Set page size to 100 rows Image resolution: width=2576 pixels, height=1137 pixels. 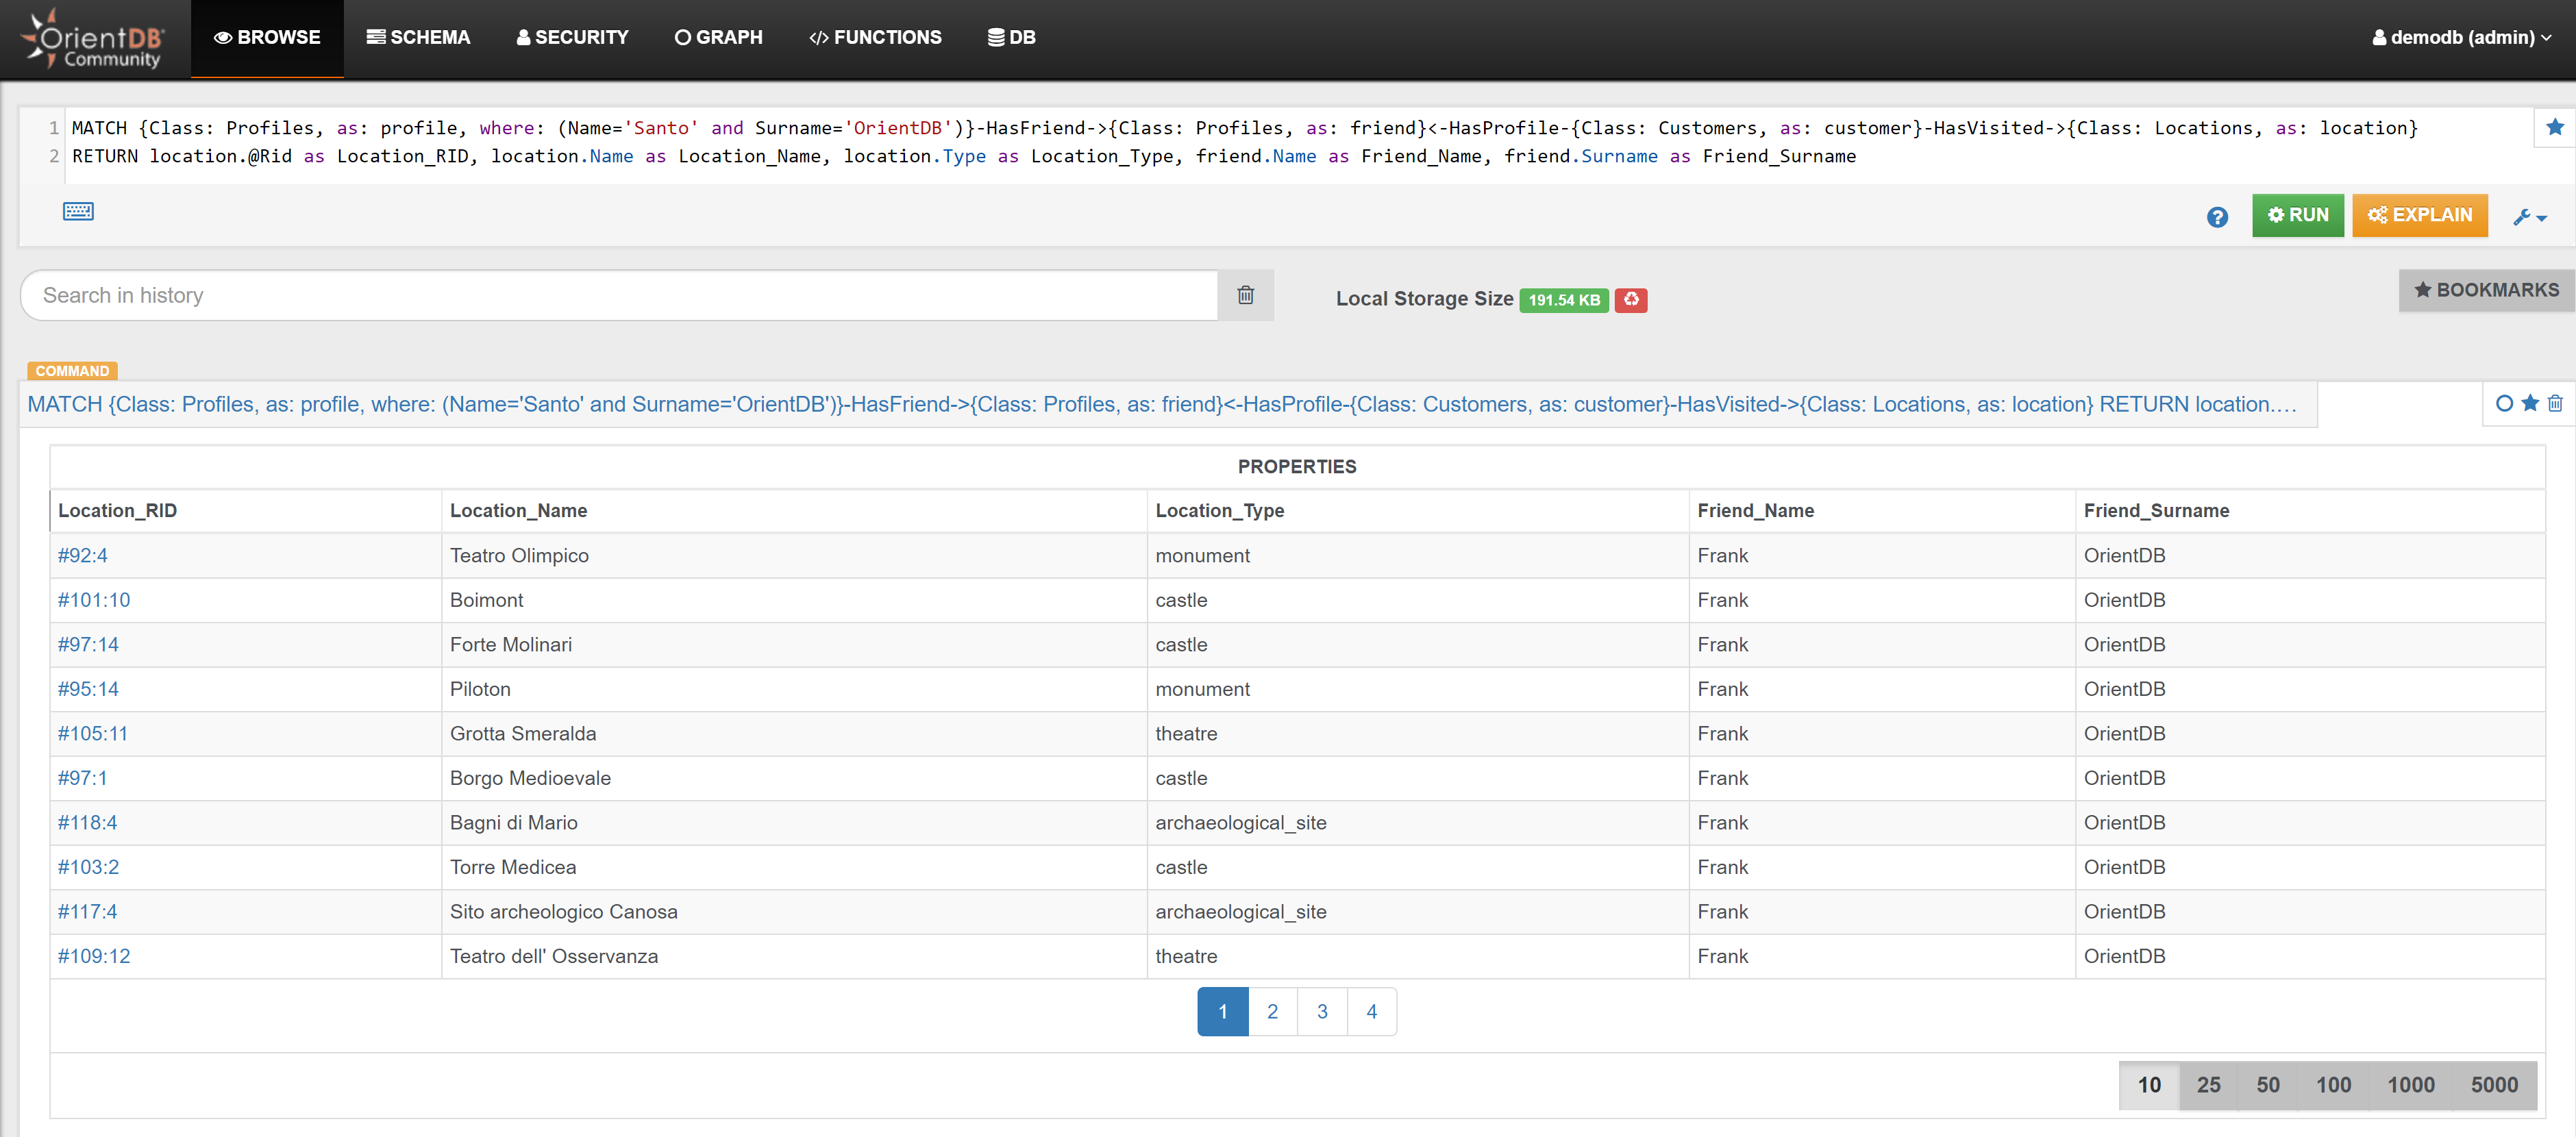tap(2333, 1085)
